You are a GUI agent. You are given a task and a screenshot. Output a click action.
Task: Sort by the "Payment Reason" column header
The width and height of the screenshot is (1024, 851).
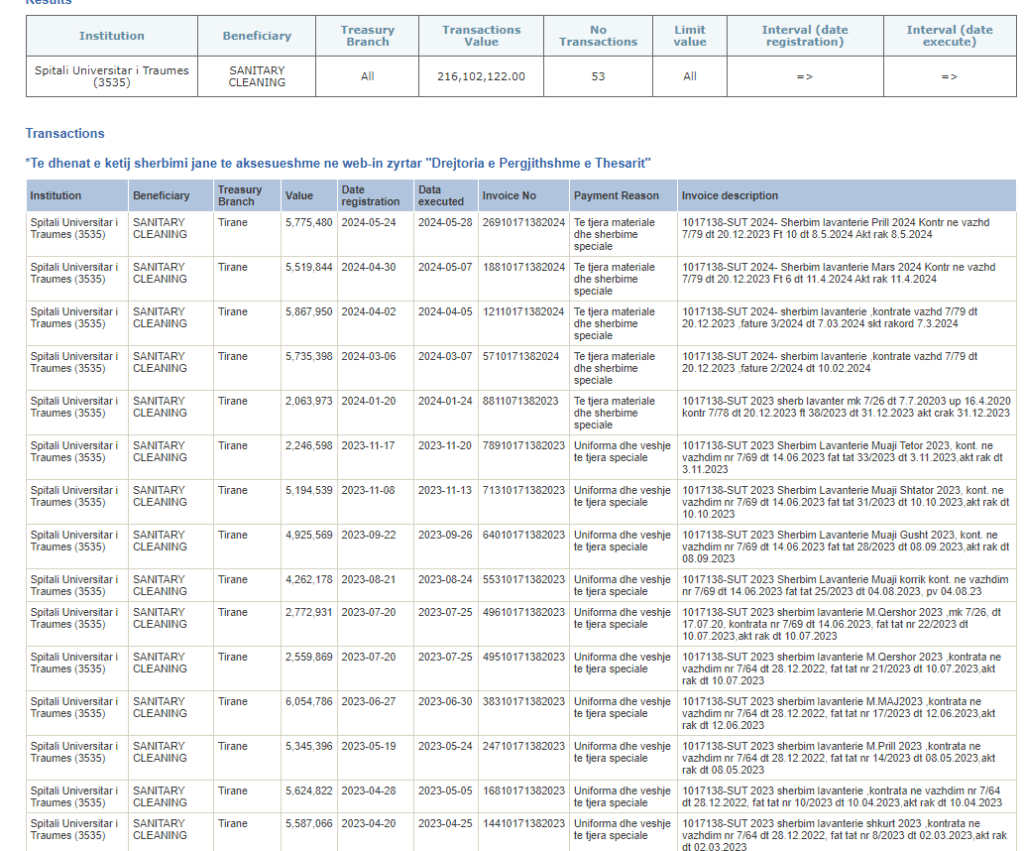pos(616,196)
